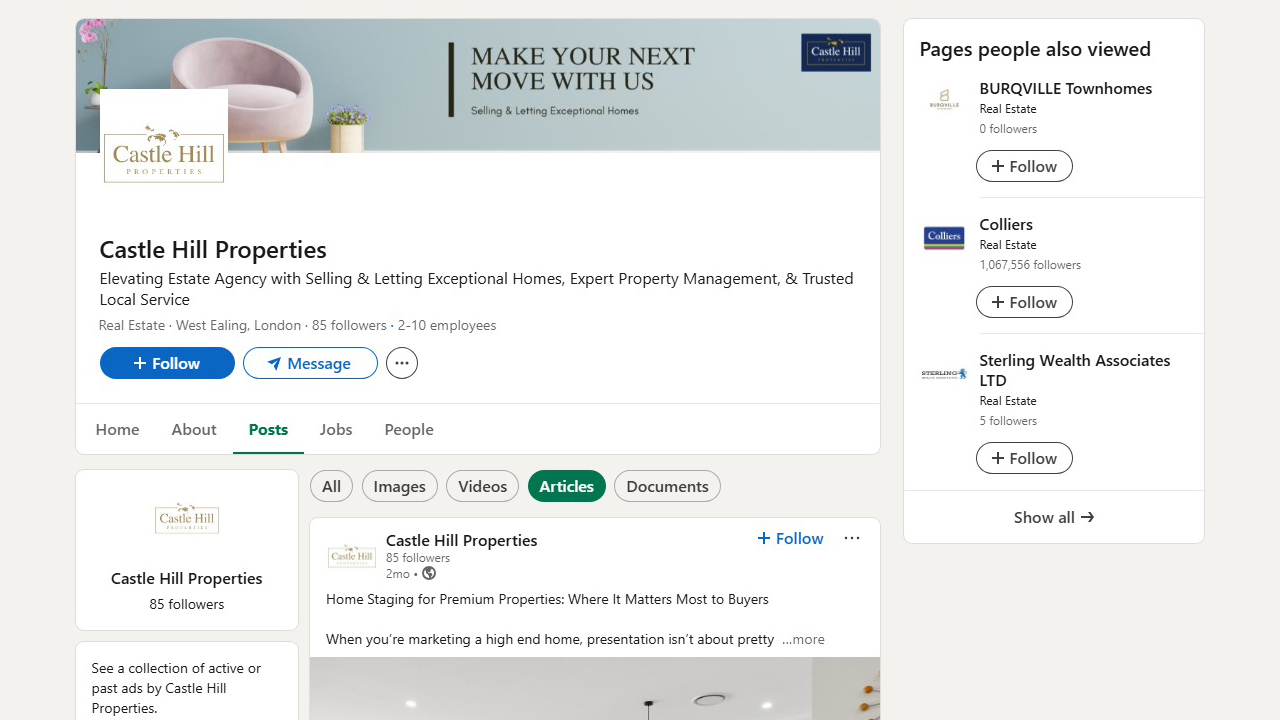Click Castle Hill Properties main page heading
The height and width of the screenshot is (720, 1280).
[213, 249]
